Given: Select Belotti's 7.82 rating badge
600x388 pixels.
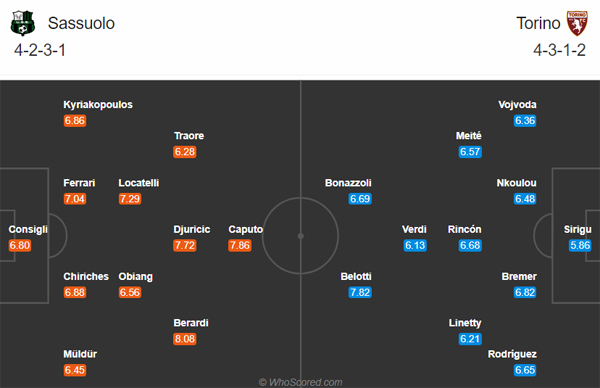Looking at the screenshot, I should click(x=360, y=292).
